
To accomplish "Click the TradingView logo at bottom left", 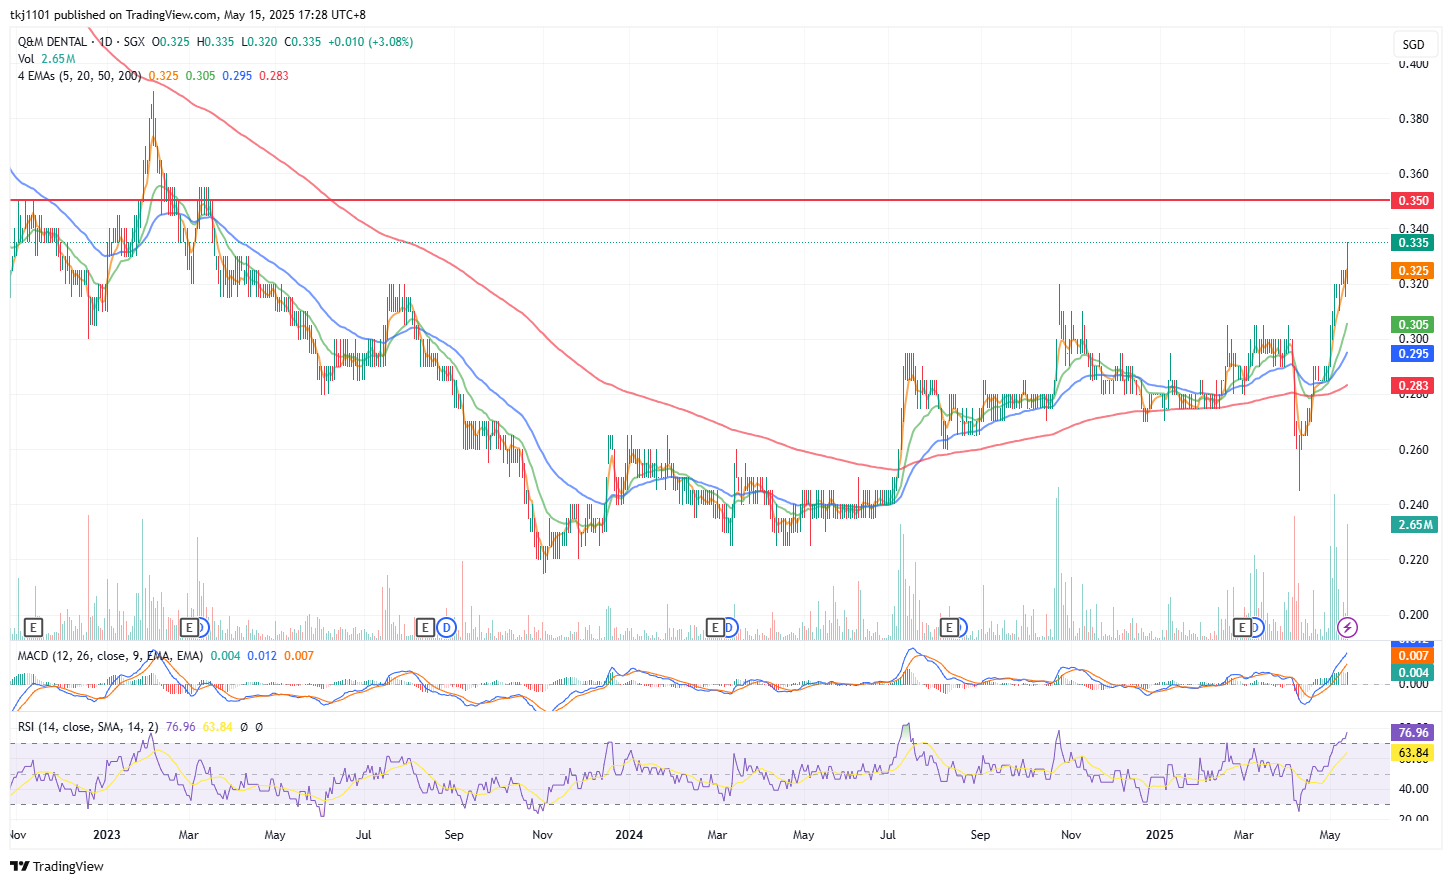I will (x=57, y=866).
